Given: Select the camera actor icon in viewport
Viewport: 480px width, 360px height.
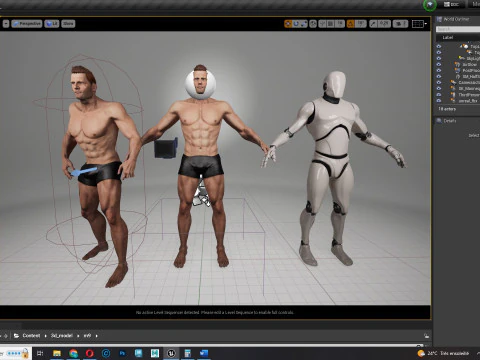Looking at the screenshot, I should 166,148.
